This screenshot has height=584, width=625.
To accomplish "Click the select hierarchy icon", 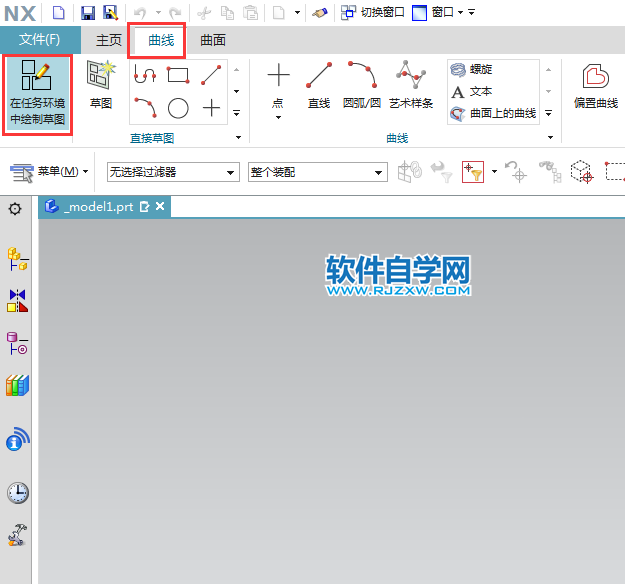I will point(550,172).
